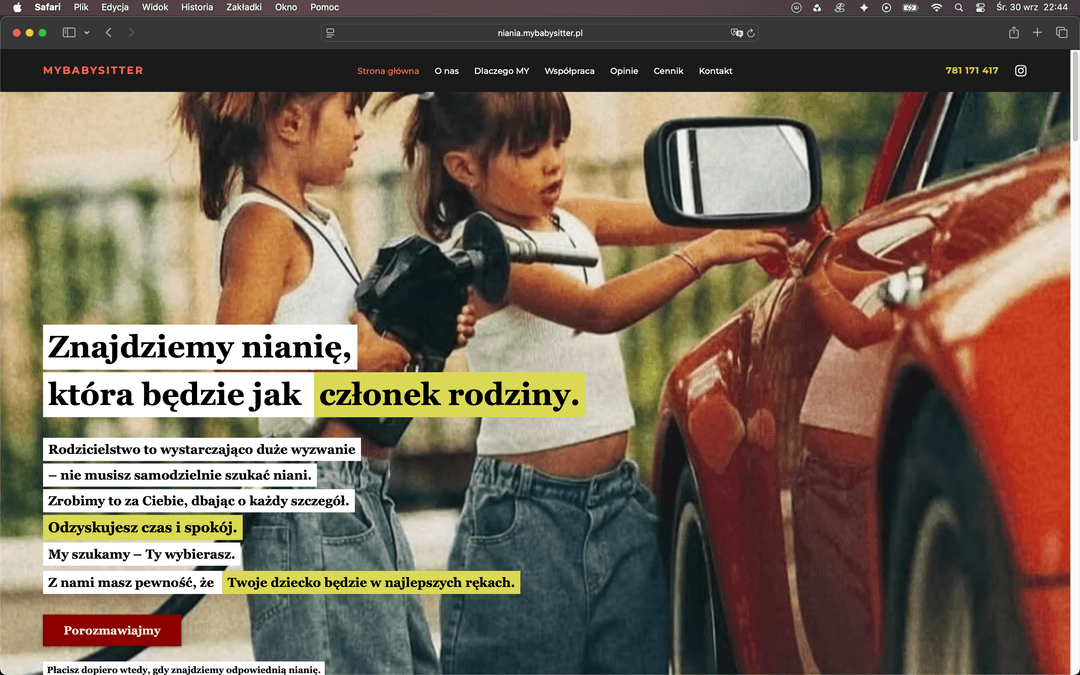Open the Widok menu
This screenshot has width=1080, height=675.
[155, 8]
